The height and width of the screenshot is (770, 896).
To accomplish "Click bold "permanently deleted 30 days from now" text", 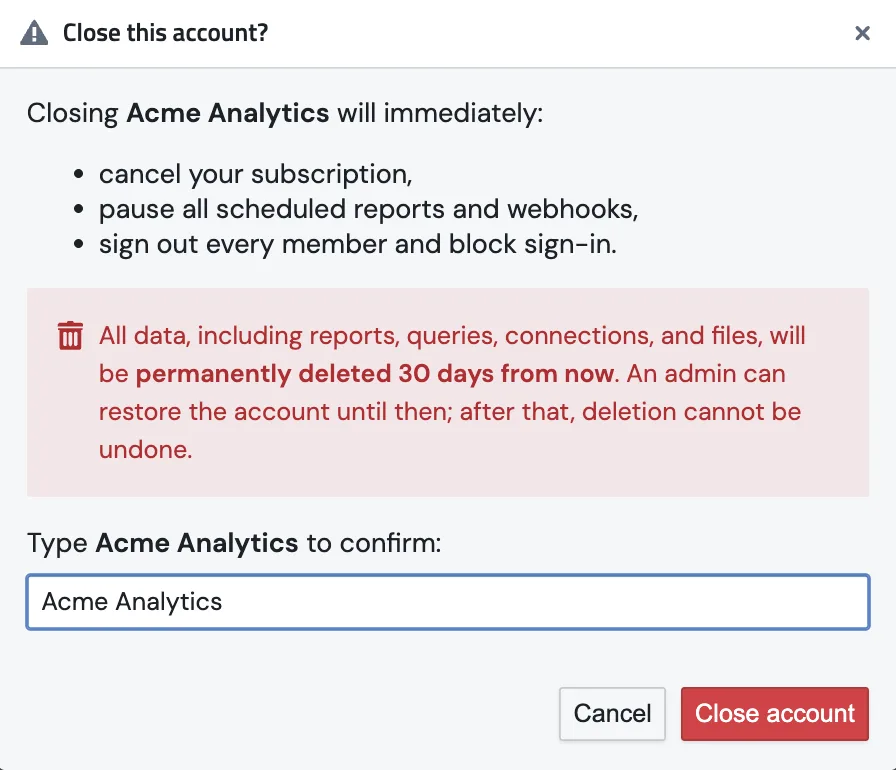I will click(x=375, y=374).
